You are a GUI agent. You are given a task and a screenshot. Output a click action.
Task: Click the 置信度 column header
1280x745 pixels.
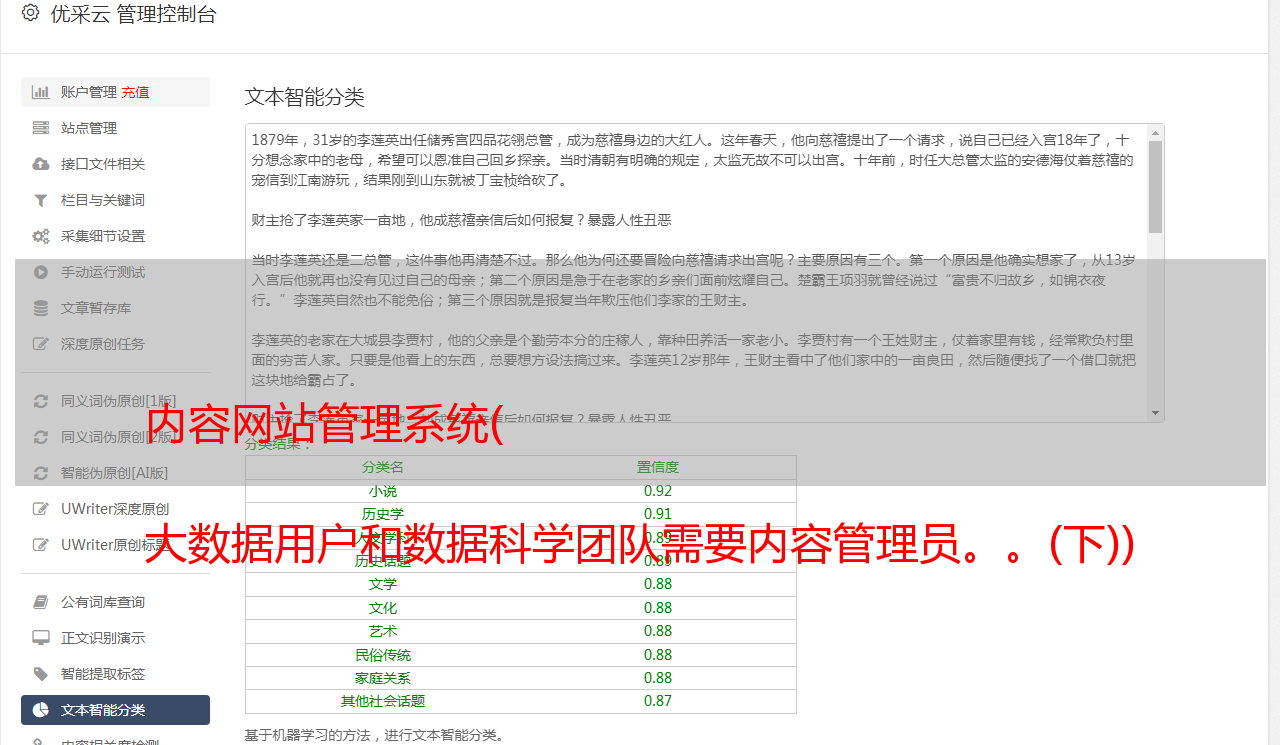click(658, 467)
